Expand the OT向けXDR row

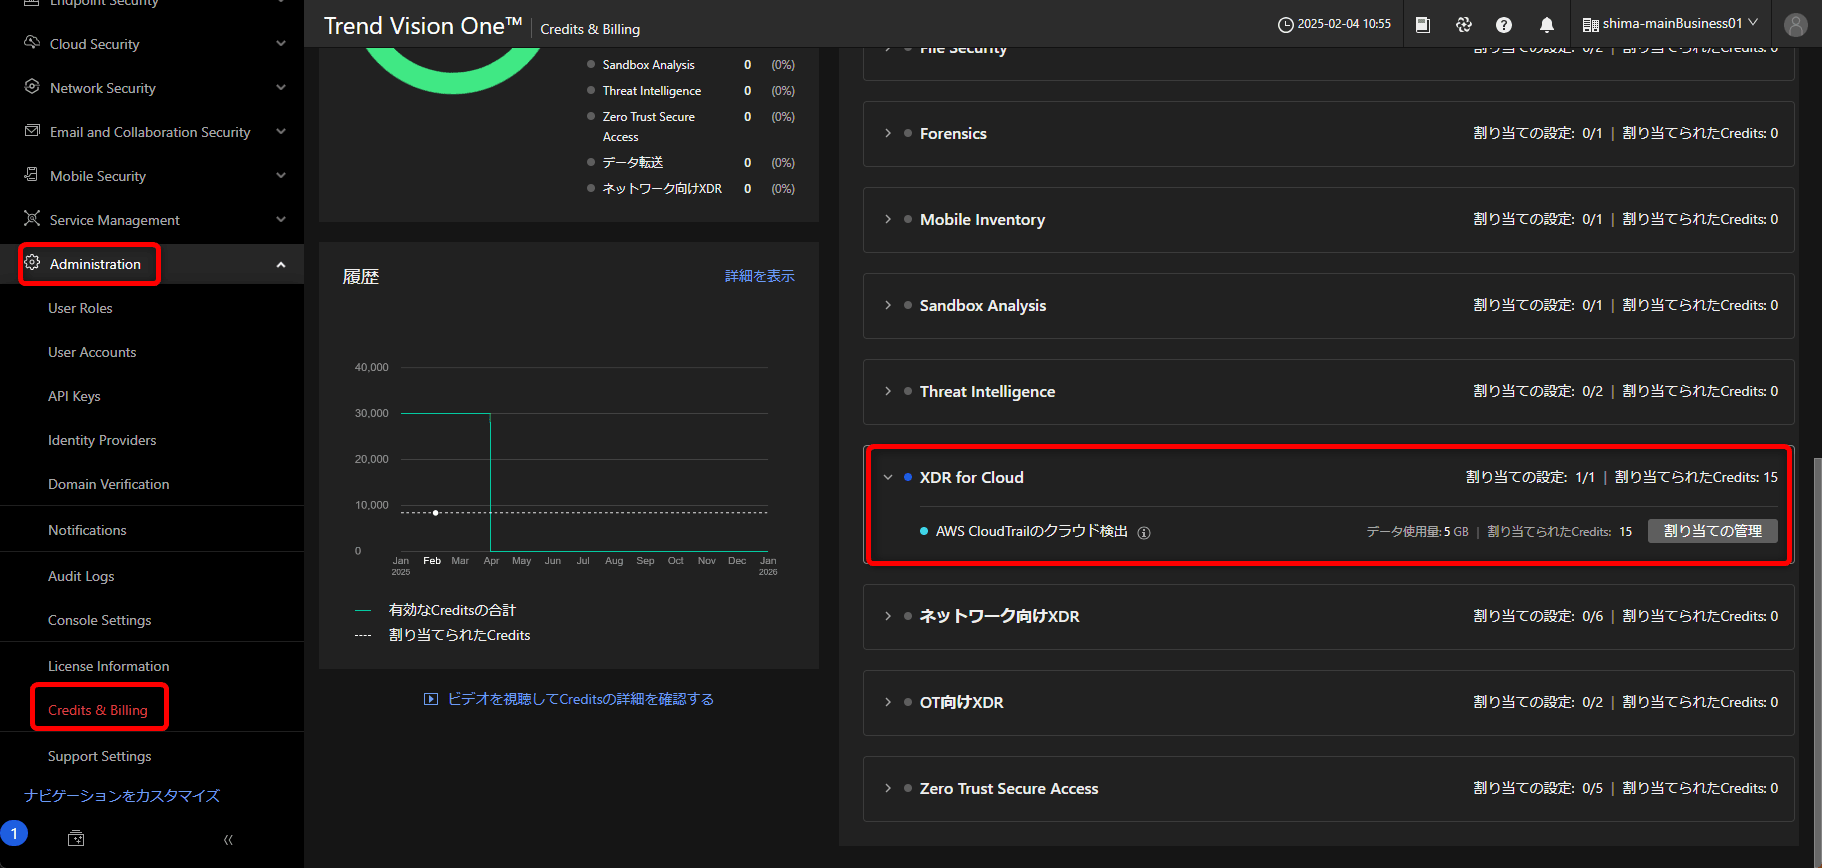click(888, 702)
